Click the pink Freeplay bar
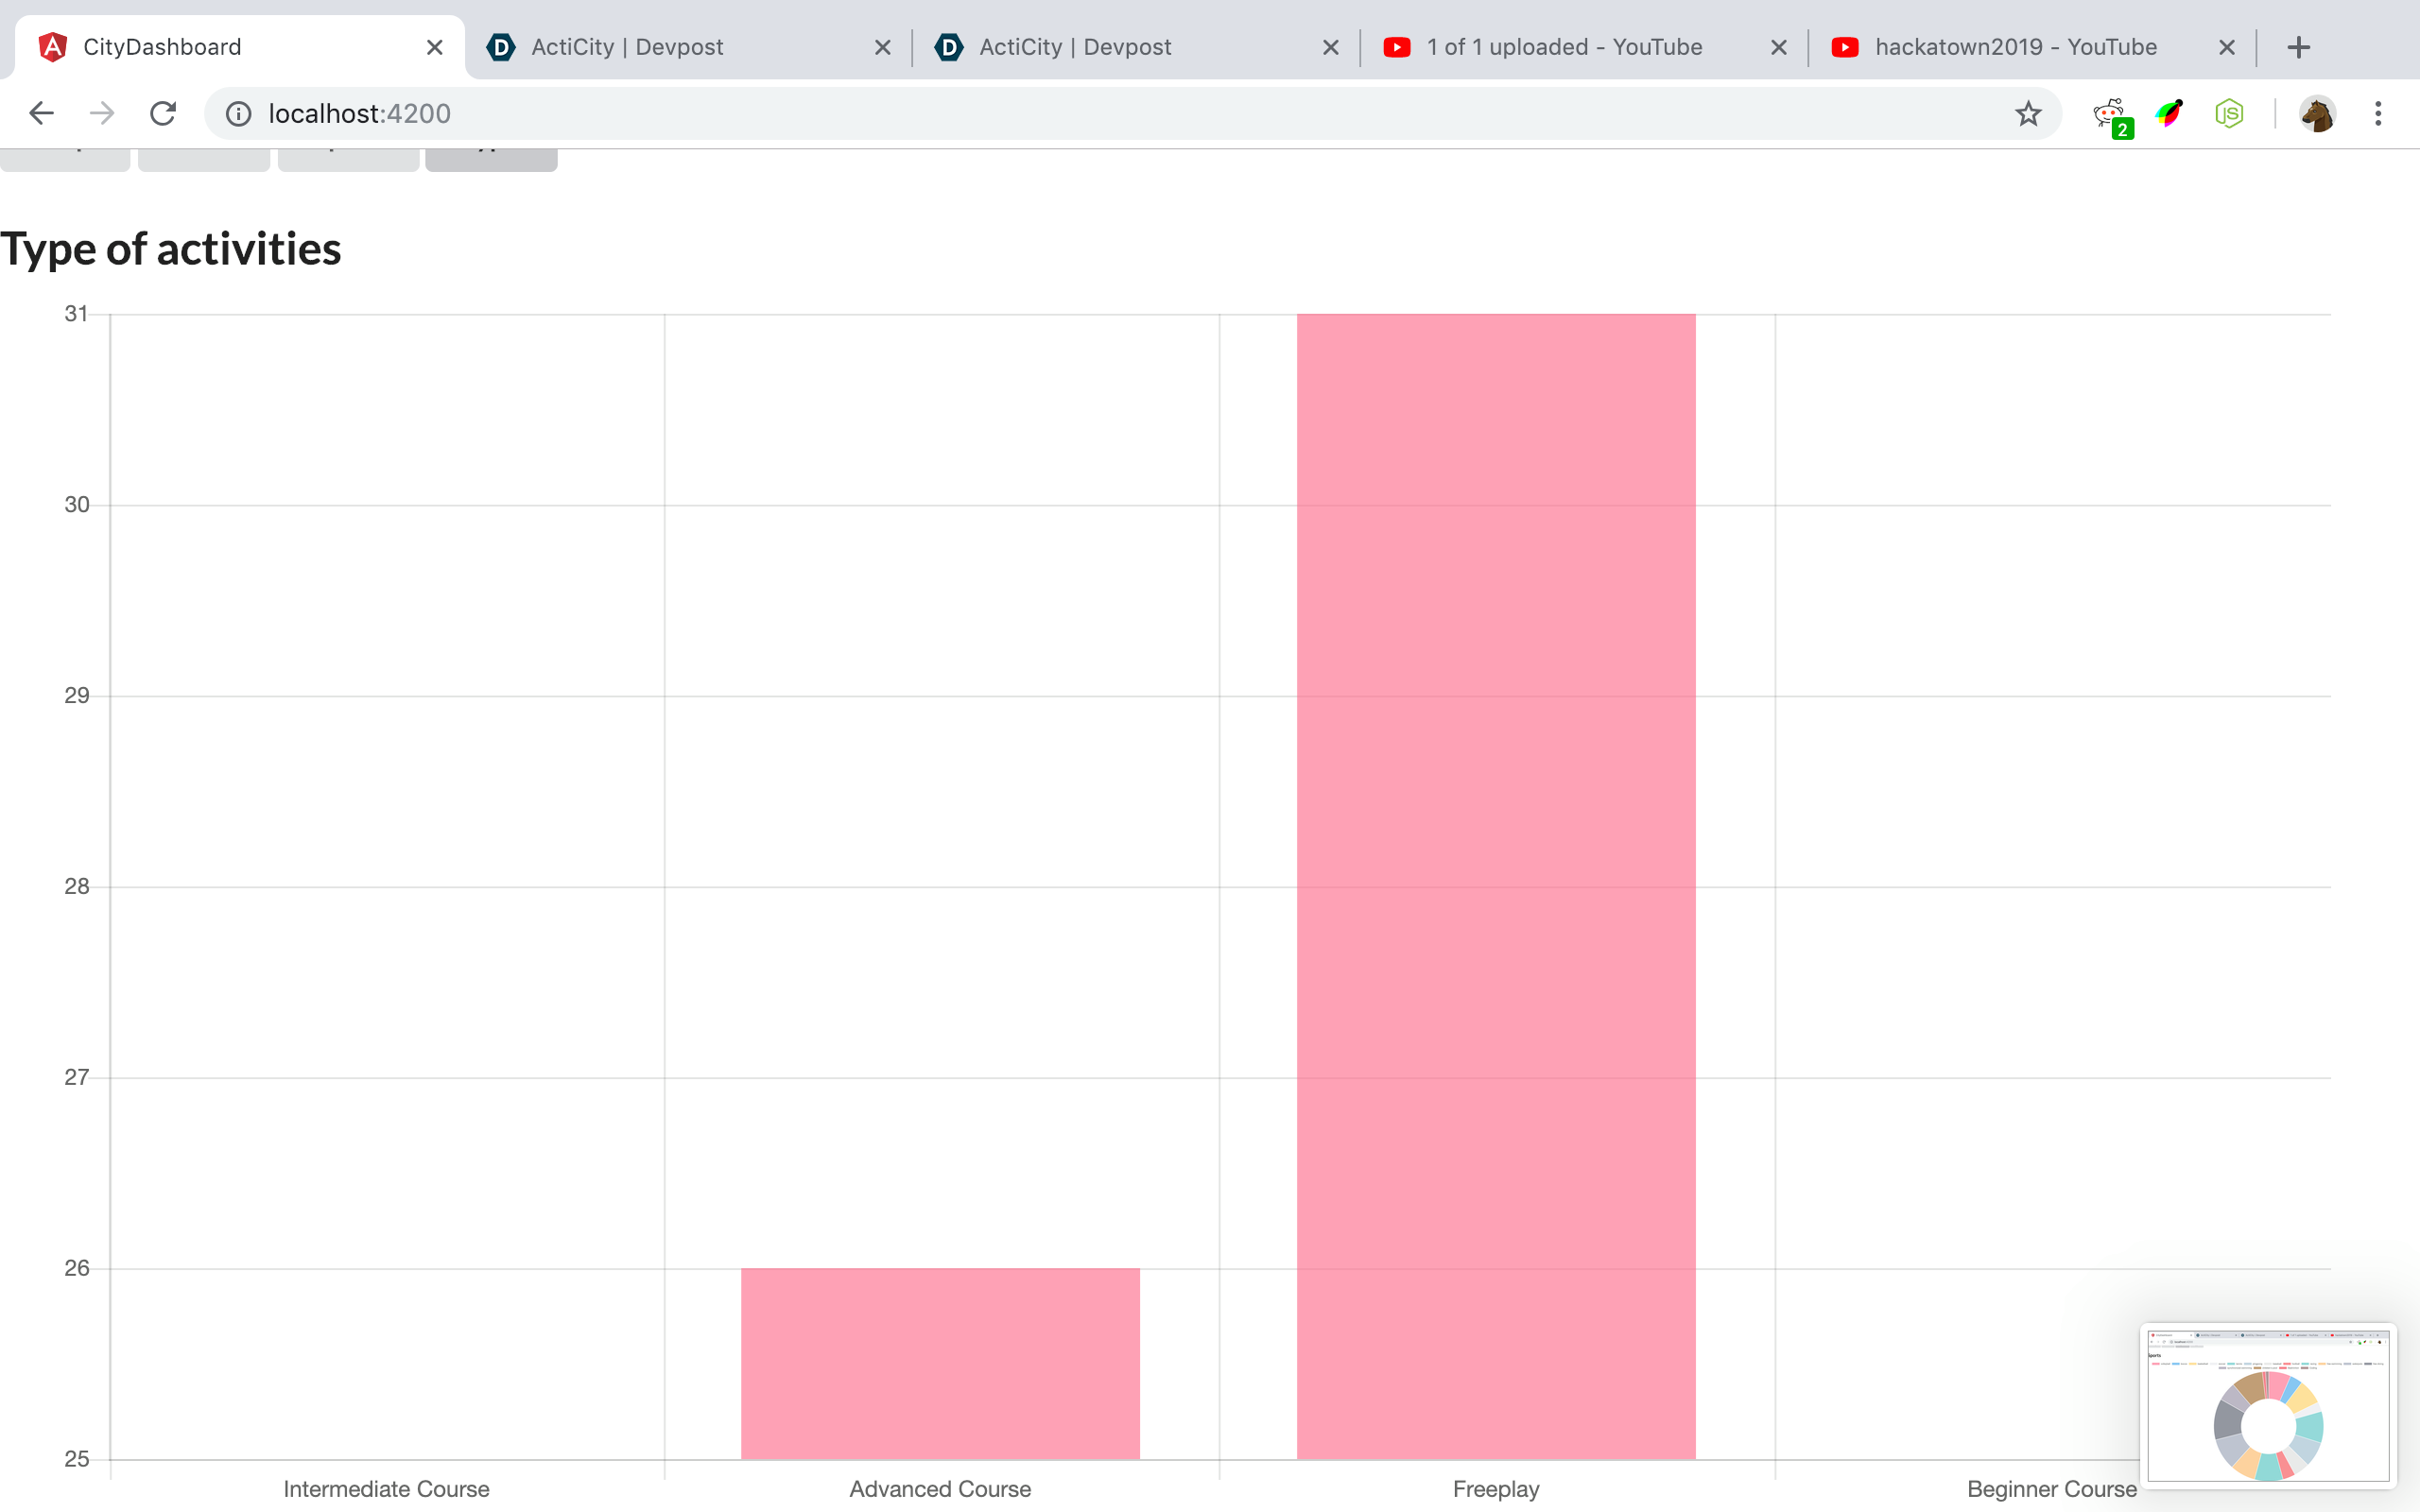The image size is (2420, 1512). click(x=1495, y=885)
